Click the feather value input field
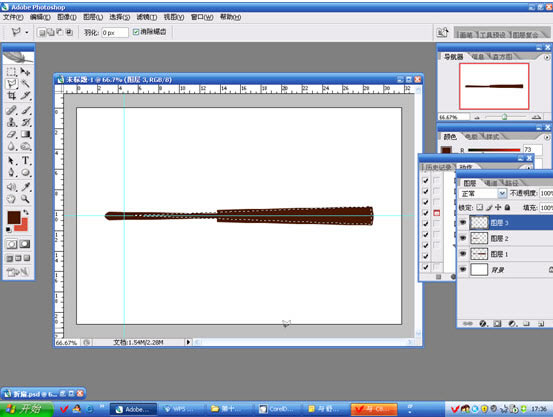The height and width of the screenshot is (417, 553). pyautogui.click(x=115, y=32)
